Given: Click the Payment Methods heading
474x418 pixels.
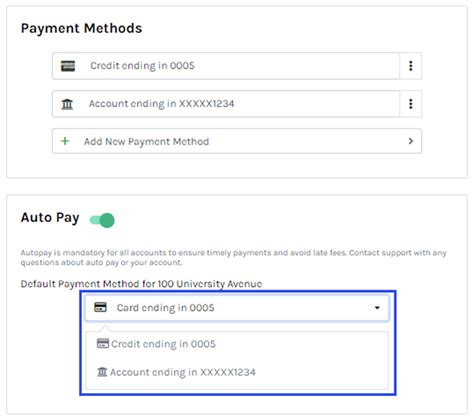Looking at the screenshot, I should (82, 29).
